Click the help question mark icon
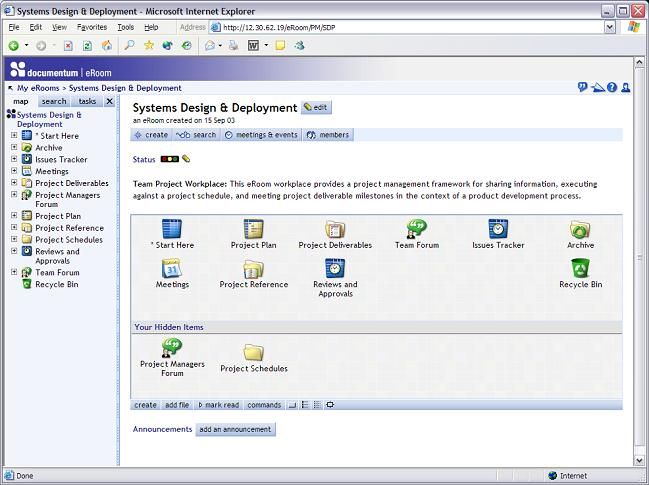 [611, 88]
